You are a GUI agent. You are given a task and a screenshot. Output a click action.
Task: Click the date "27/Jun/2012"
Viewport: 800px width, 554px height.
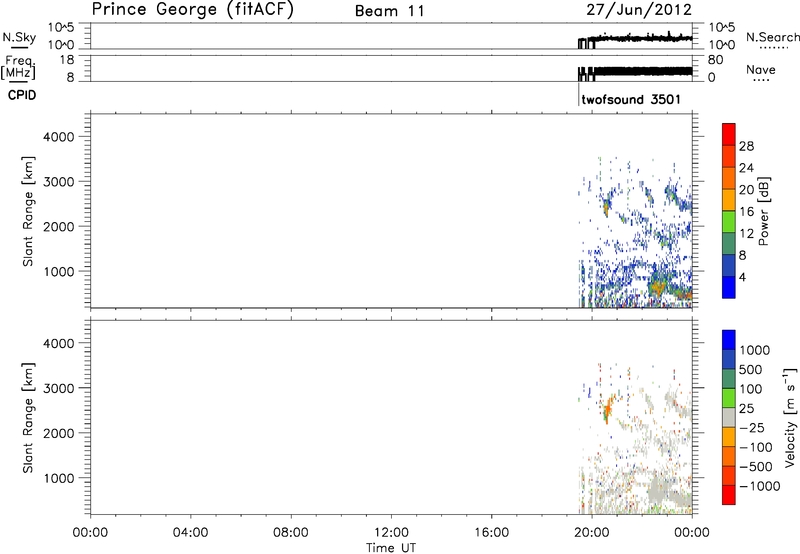(639, 10)
